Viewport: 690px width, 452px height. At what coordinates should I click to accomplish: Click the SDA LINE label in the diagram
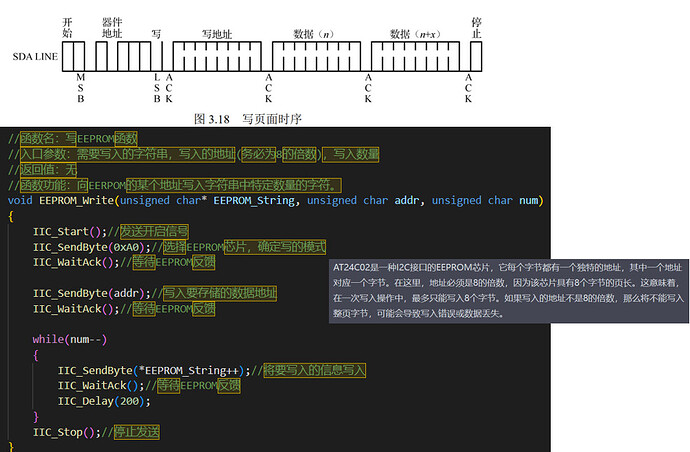(35, 57)
